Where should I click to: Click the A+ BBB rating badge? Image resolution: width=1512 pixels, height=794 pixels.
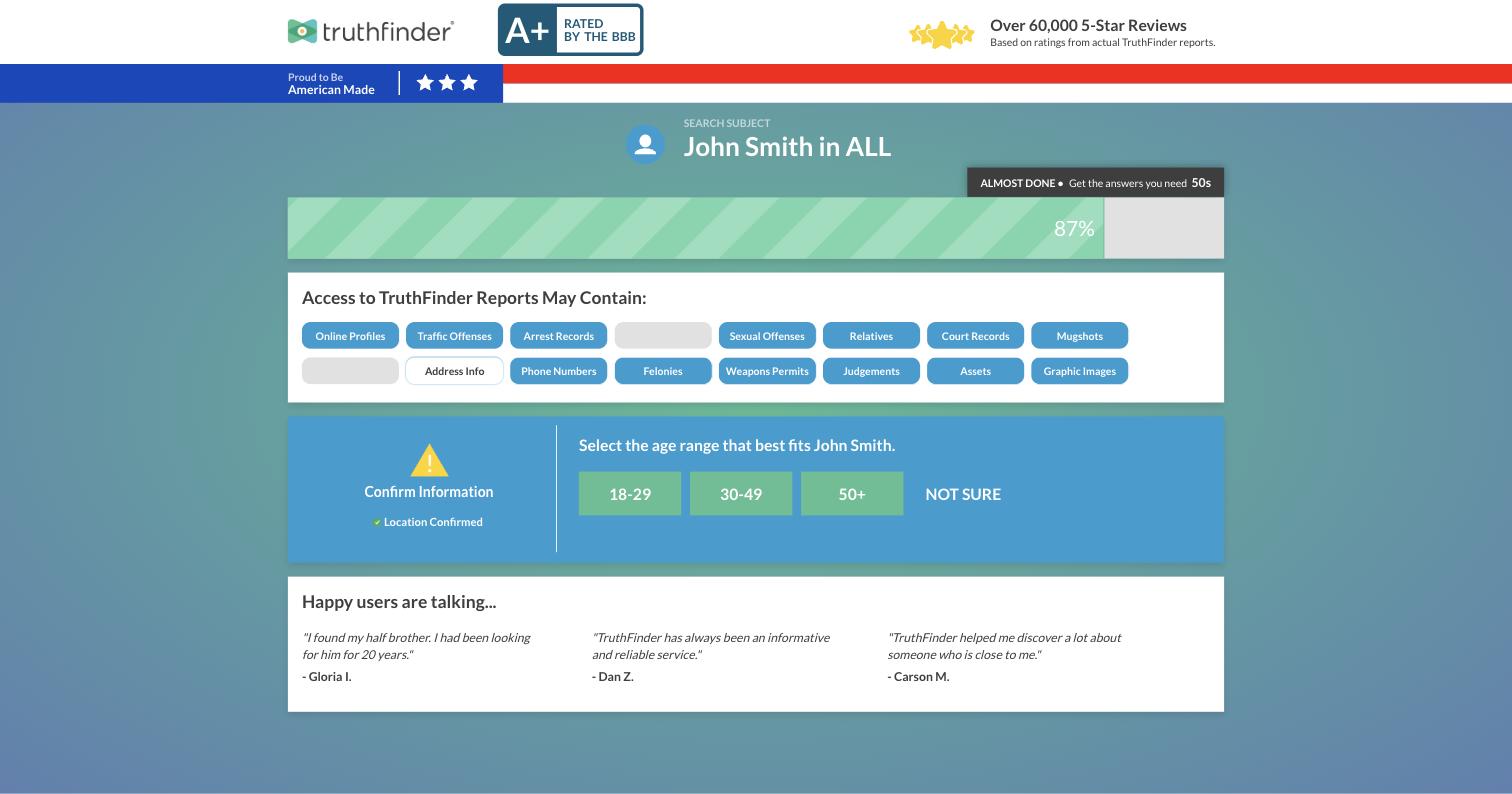pyautogui.click(x=570, y=29)
